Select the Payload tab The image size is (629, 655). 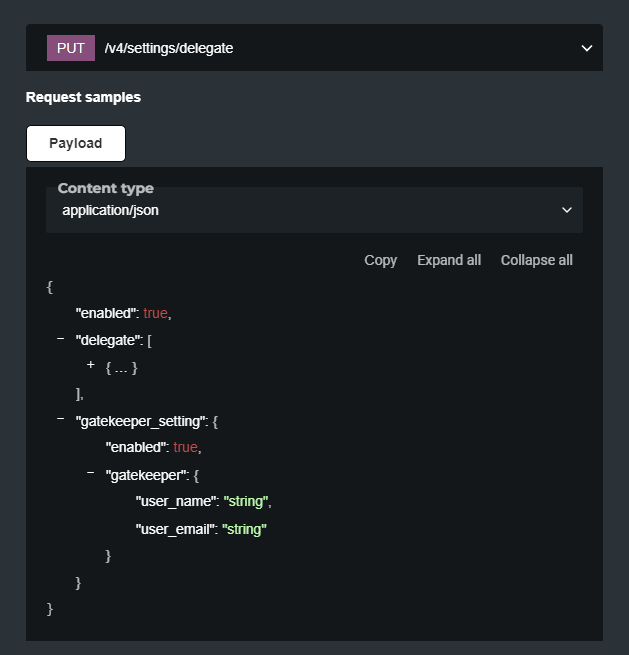(76, 143)
